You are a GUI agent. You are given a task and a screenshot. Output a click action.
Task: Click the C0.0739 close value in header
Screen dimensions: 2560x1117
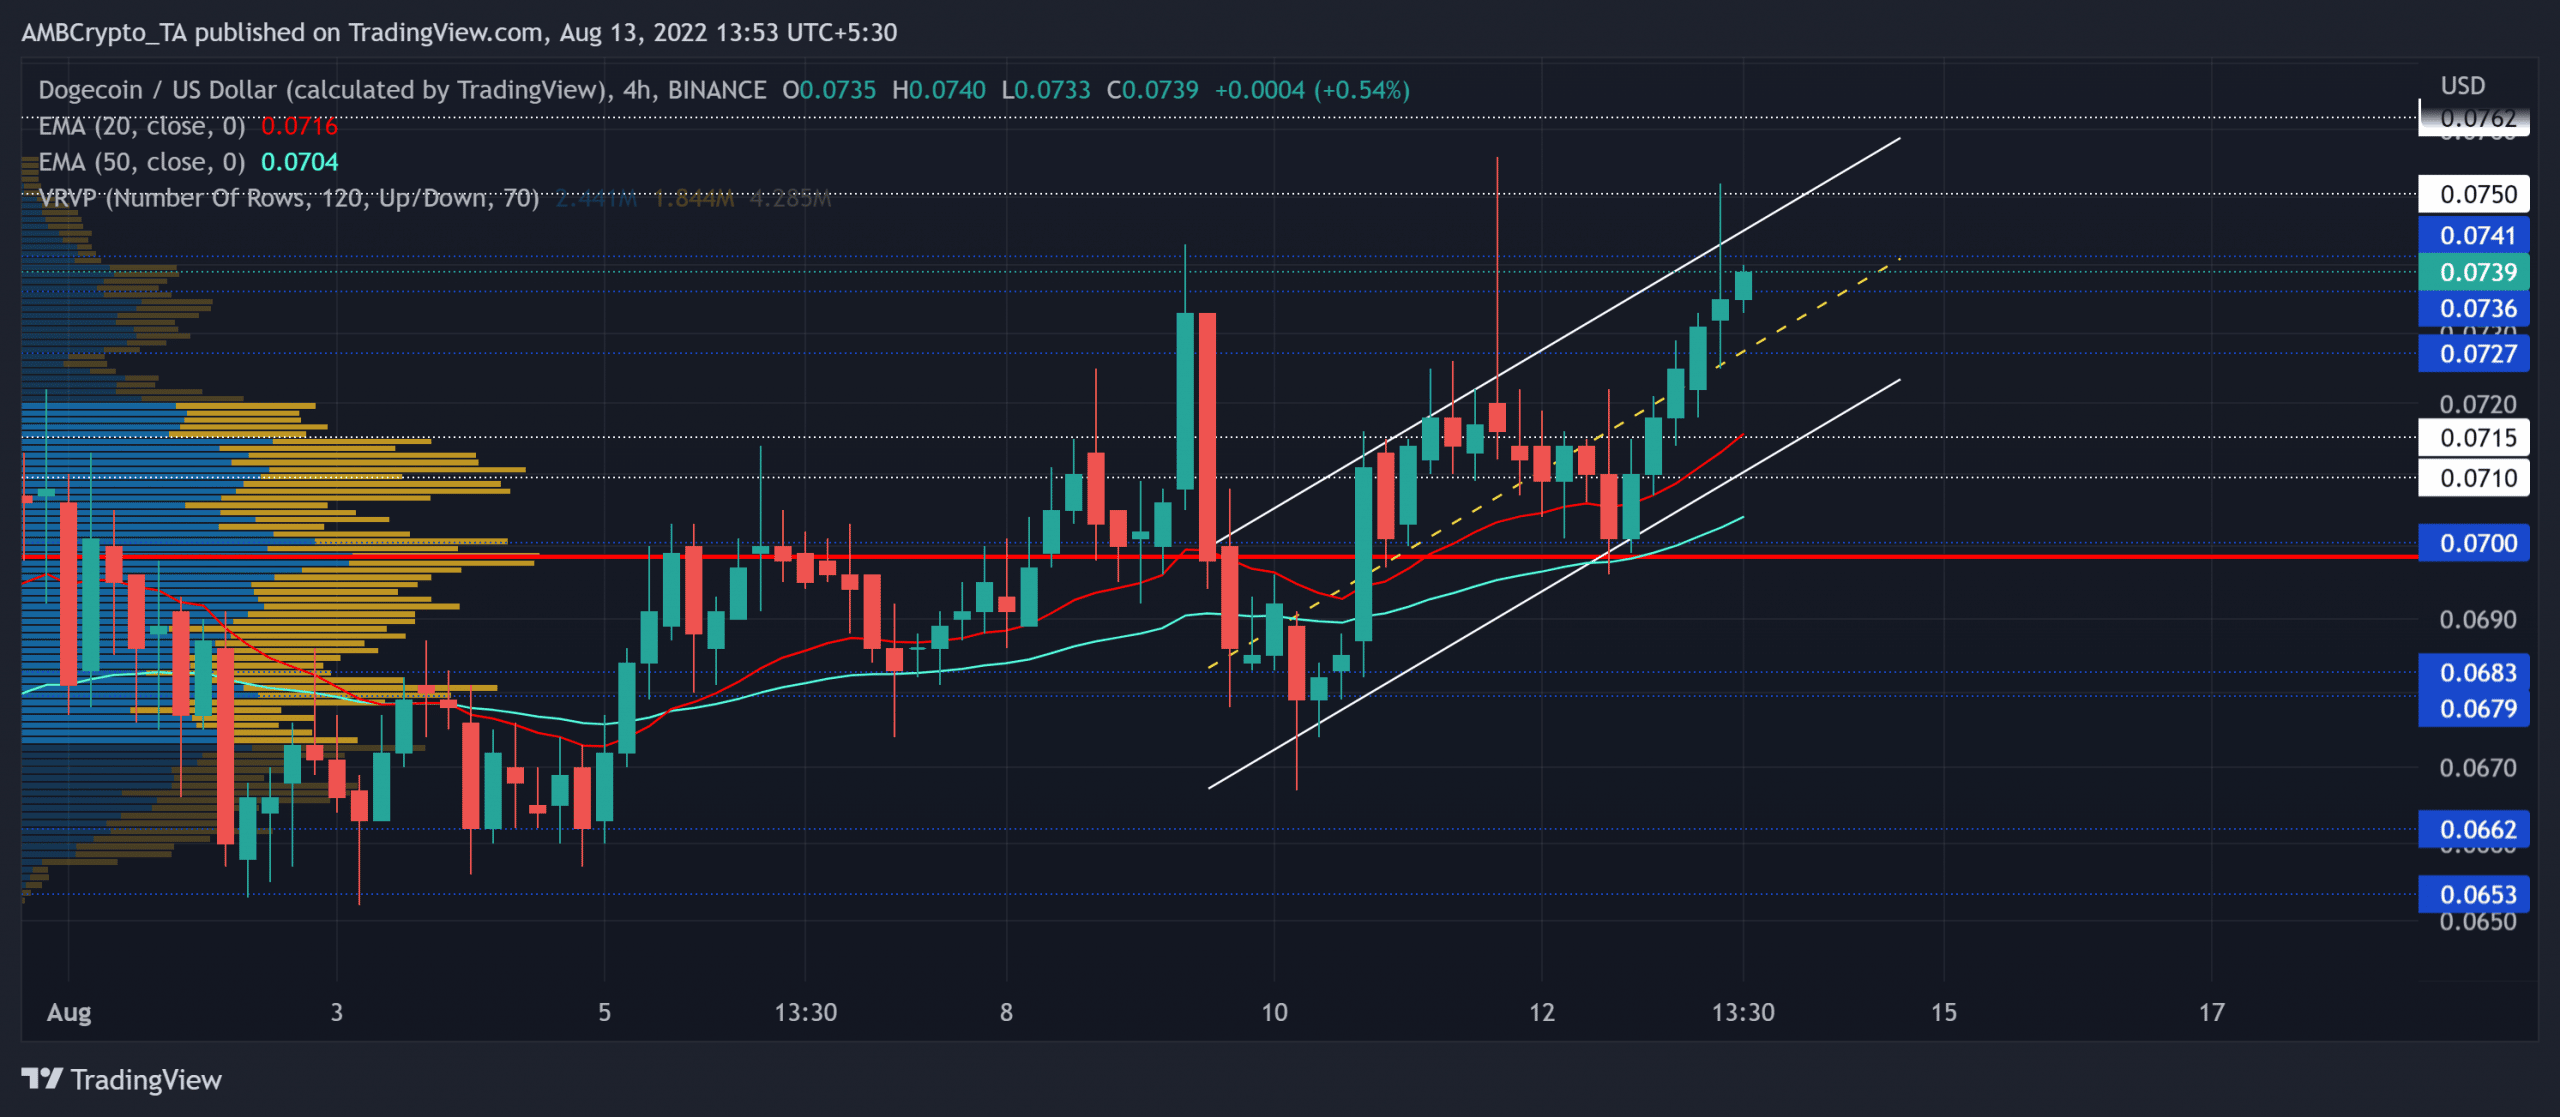pyautogui.click(x=1152, y=90)
